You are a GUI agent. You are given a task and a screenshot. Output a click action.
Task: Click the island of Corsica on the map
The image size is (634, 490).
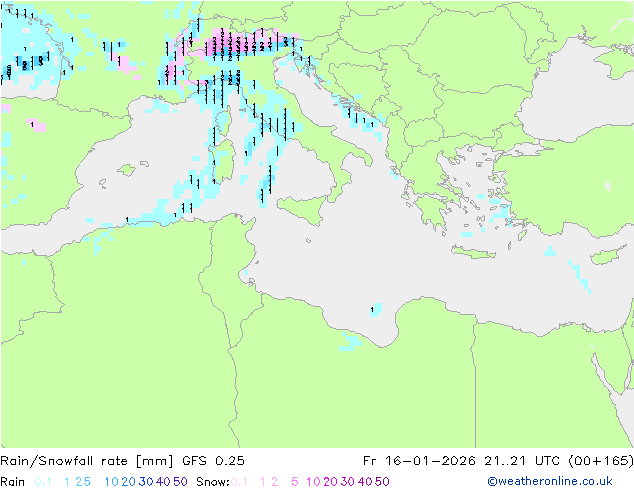click(x=224, y=120)
